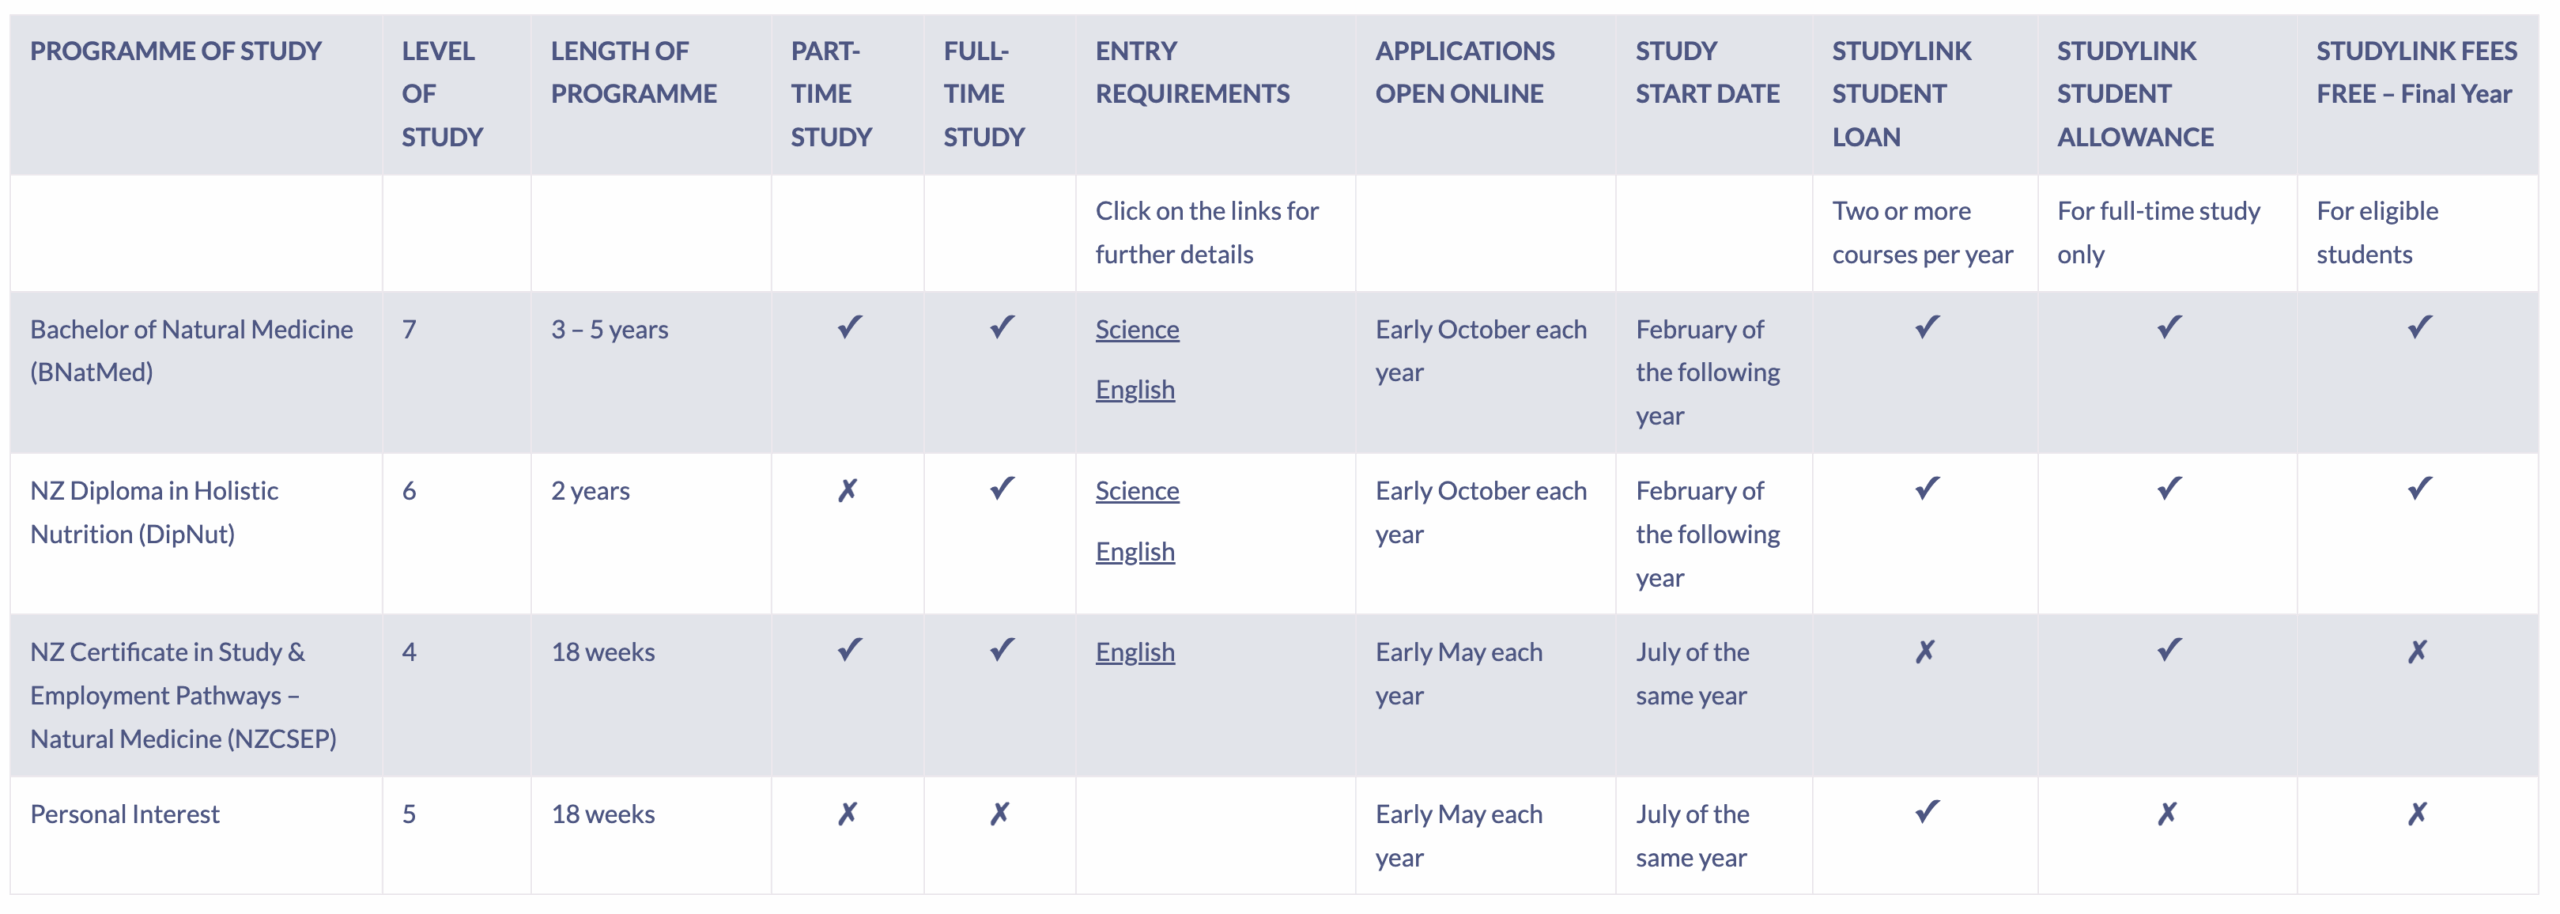Click Fees Free cross icon in NZCSEP row
The height and width of the screenshot is (914, 2560).
(x=2417, y=652)
